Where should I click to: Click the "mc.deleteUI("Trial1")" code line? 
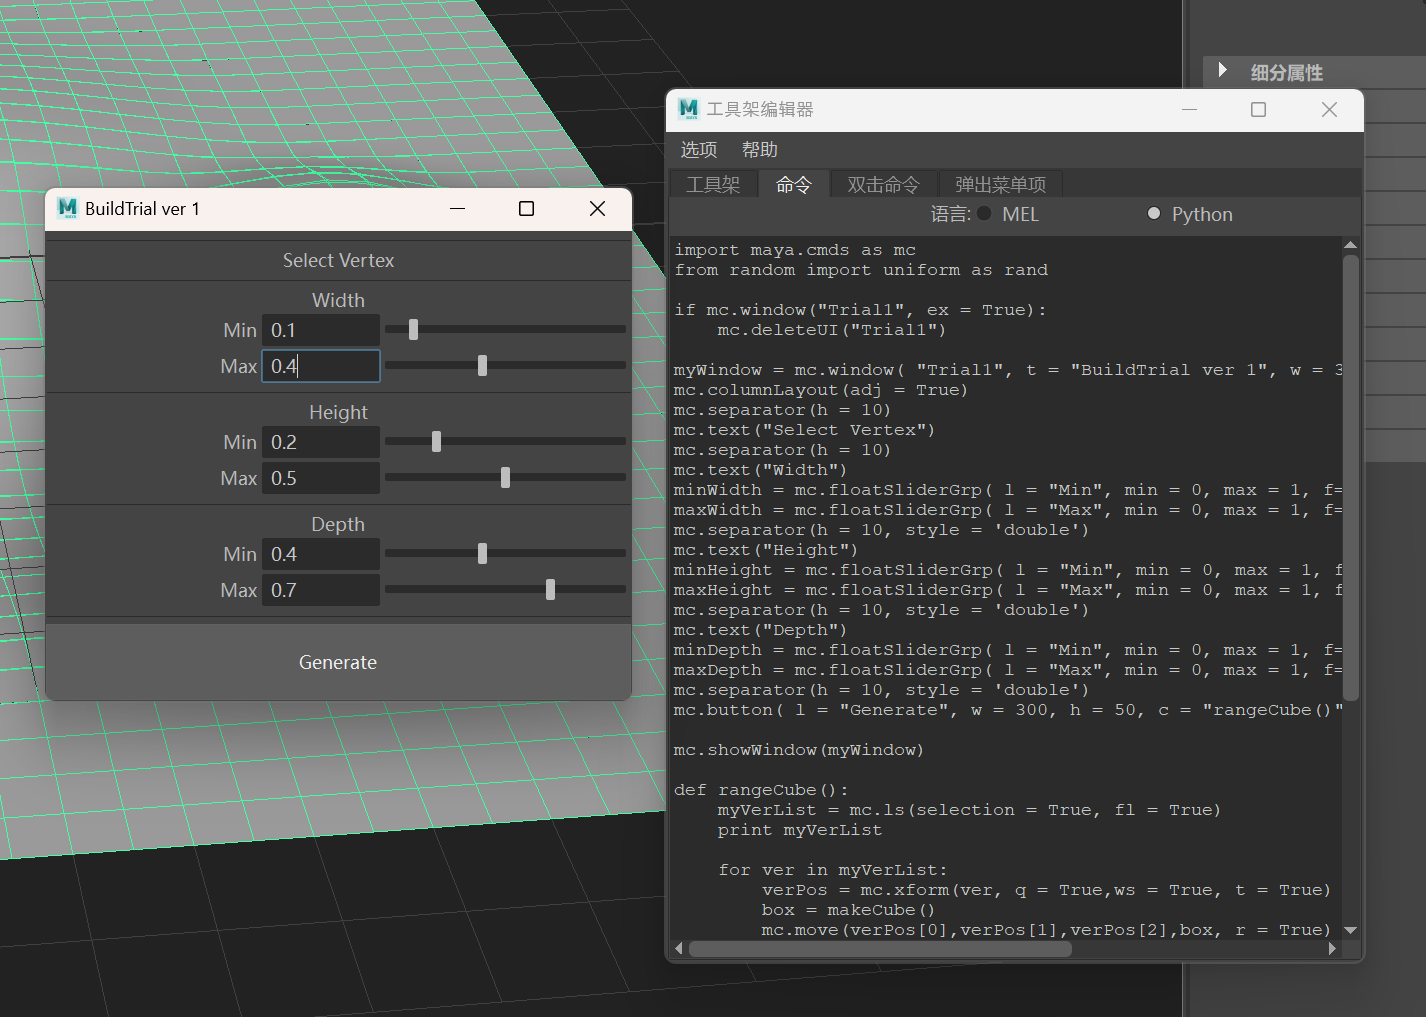(832, 330)
